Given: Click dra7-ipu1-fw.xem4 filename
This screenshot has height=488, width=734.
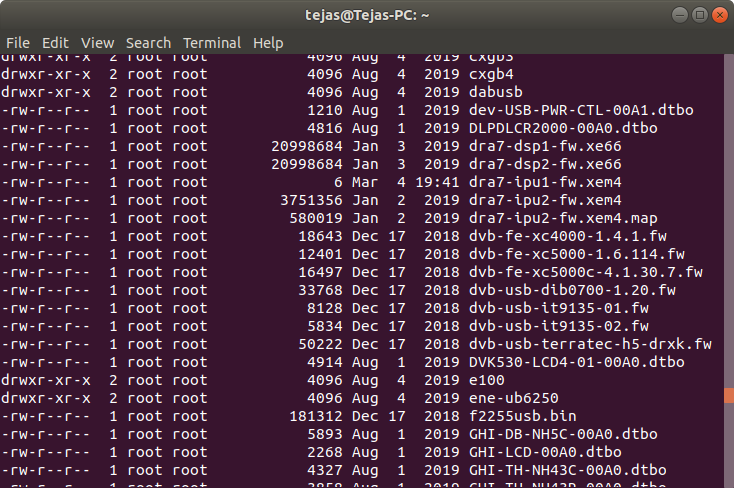Looking at the screenshot, I should pyautogui.click(x=545, y=182).
